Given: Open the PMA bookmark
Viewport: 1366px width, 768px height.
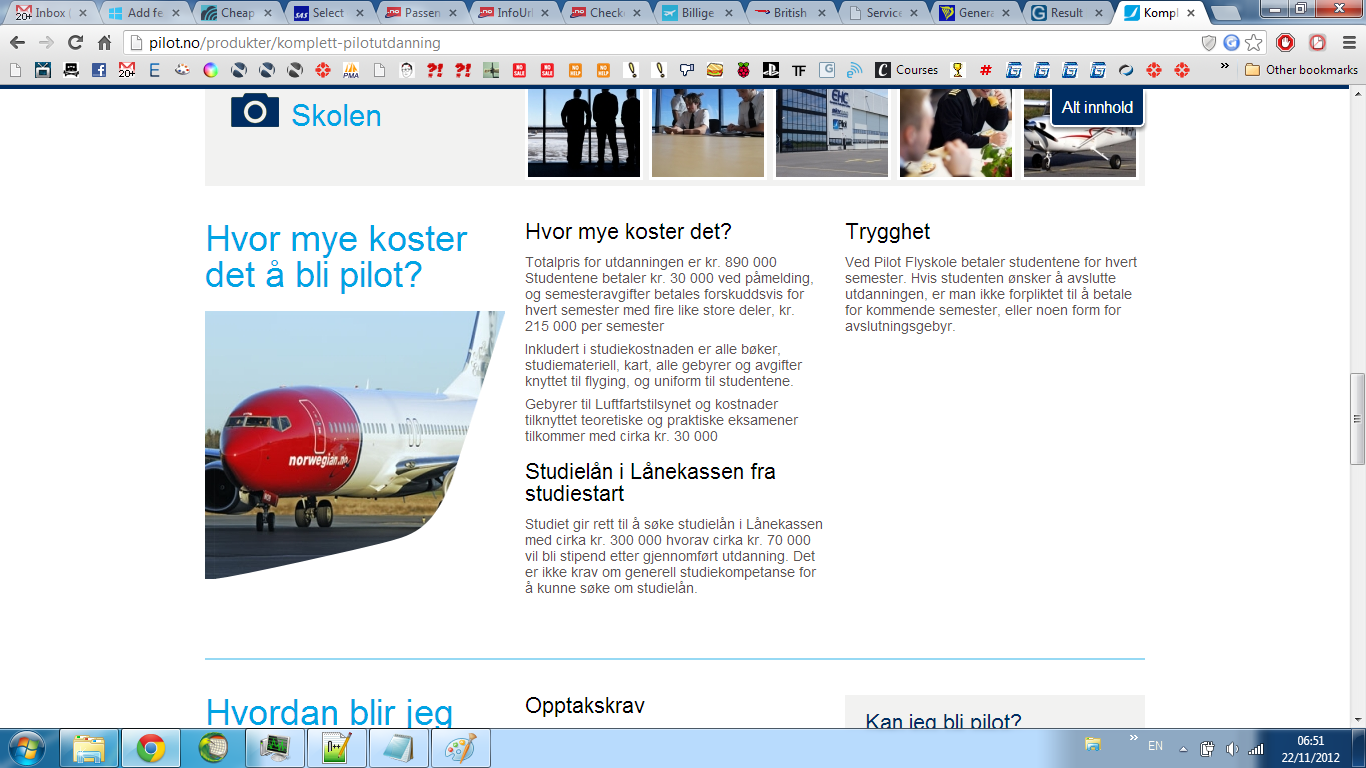Looking at the screenshot, I should (x=351, y=70).
